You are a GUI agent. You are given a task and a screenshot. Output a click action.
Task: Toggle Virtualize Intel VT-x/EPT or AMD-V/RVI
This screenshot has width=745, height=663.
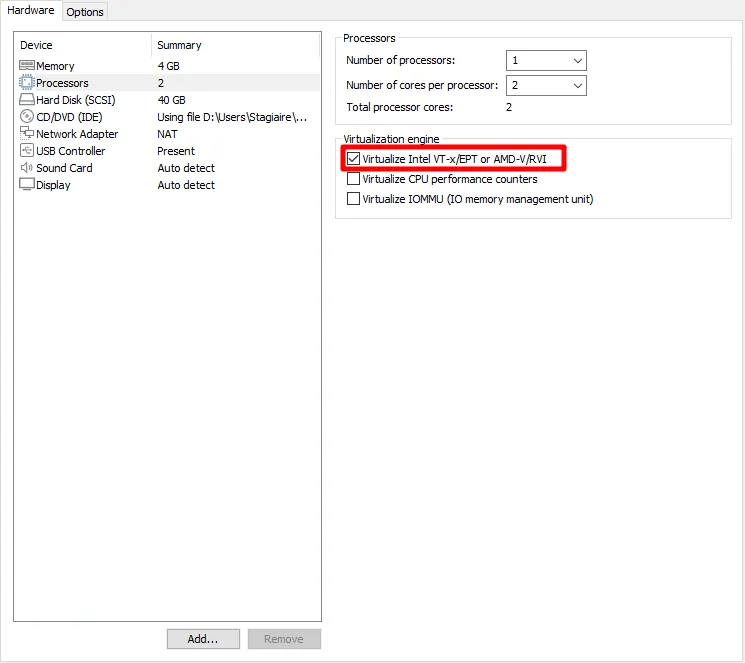353,159
